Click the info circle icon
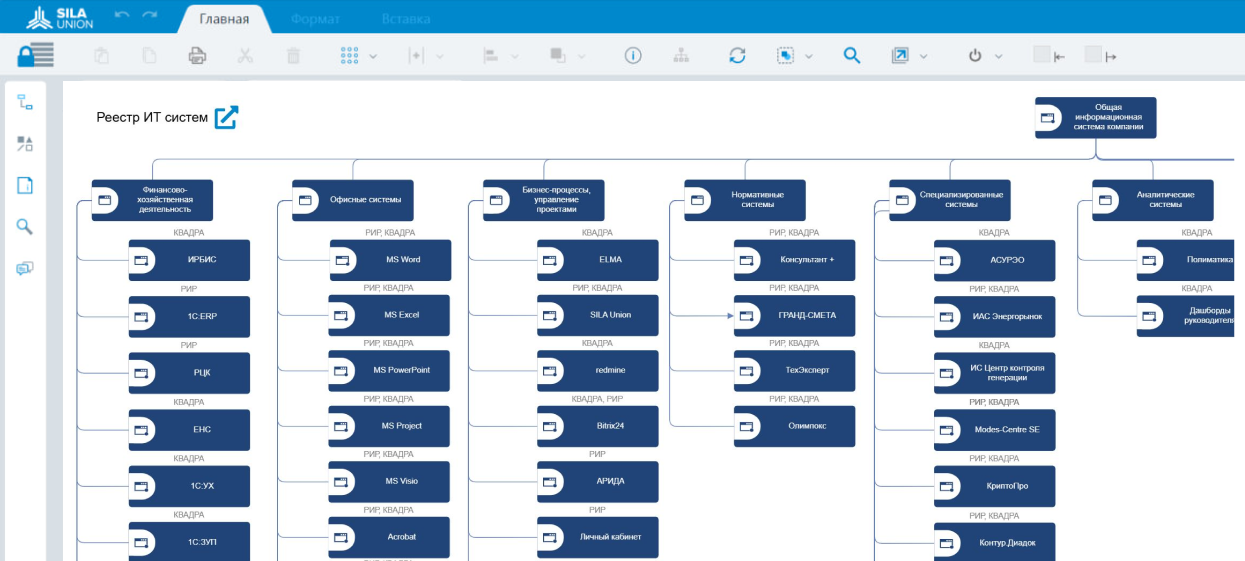Screen dimensions: 1245x561 click(633, 56)
